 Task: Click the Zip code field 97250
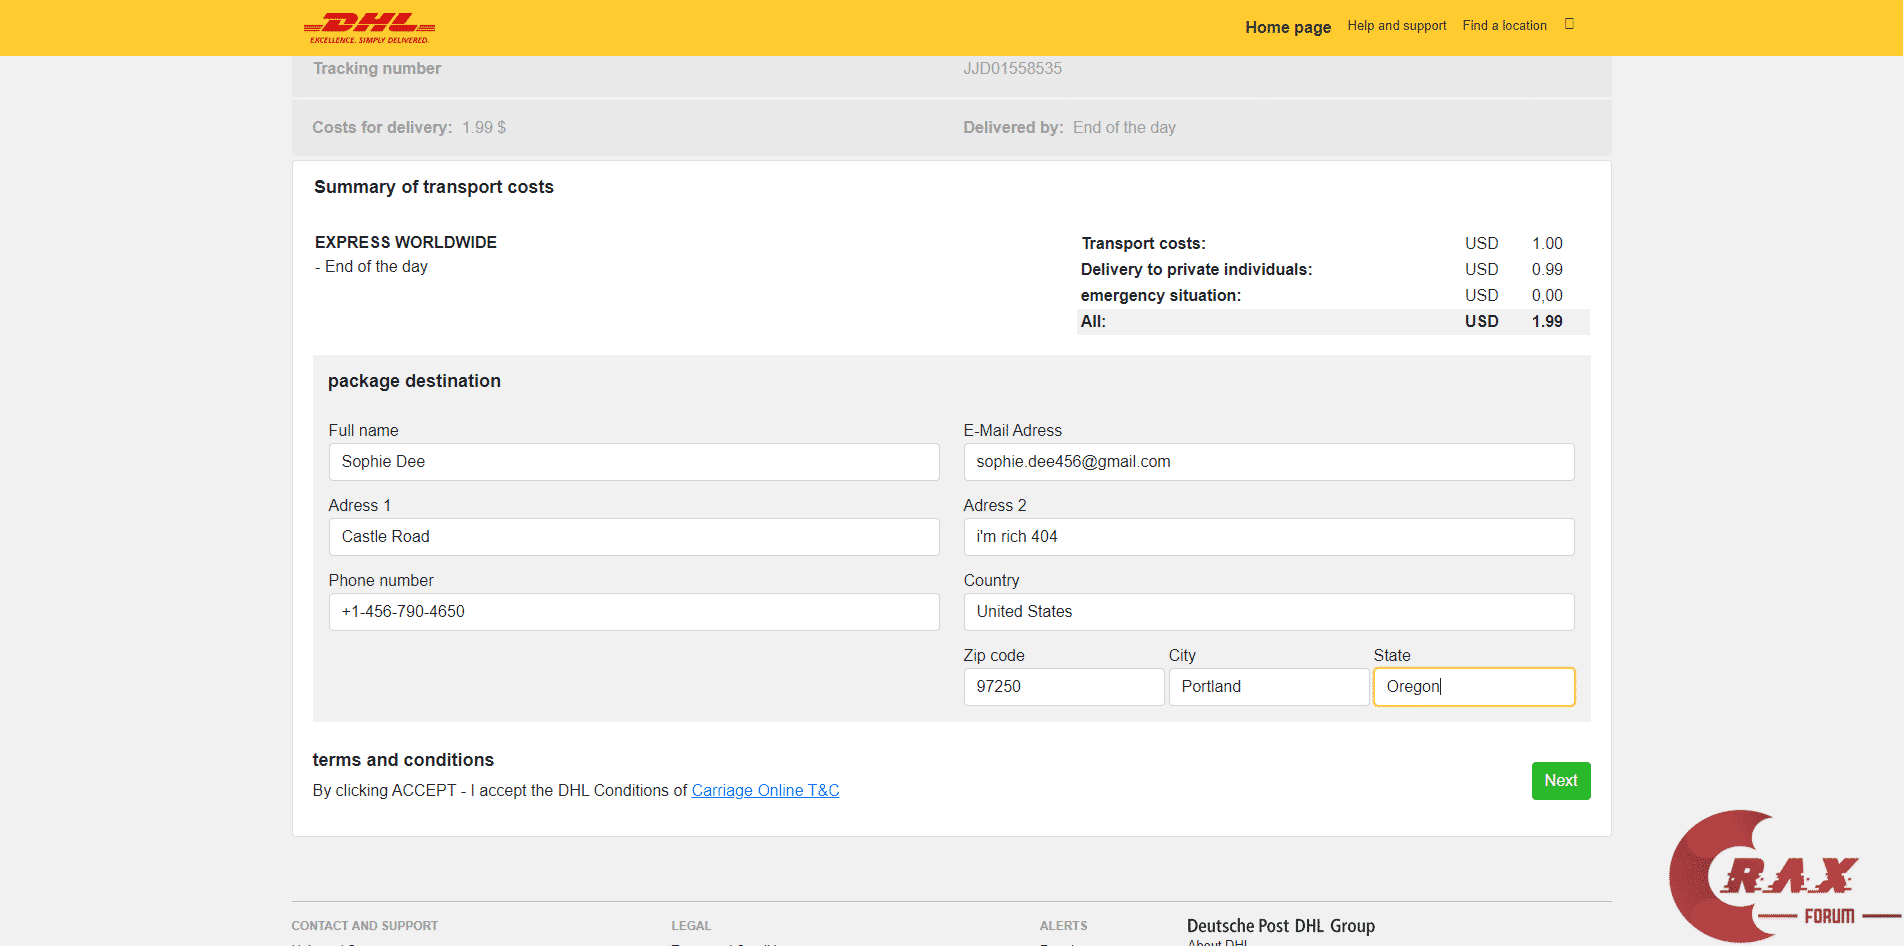[1064, 687]
